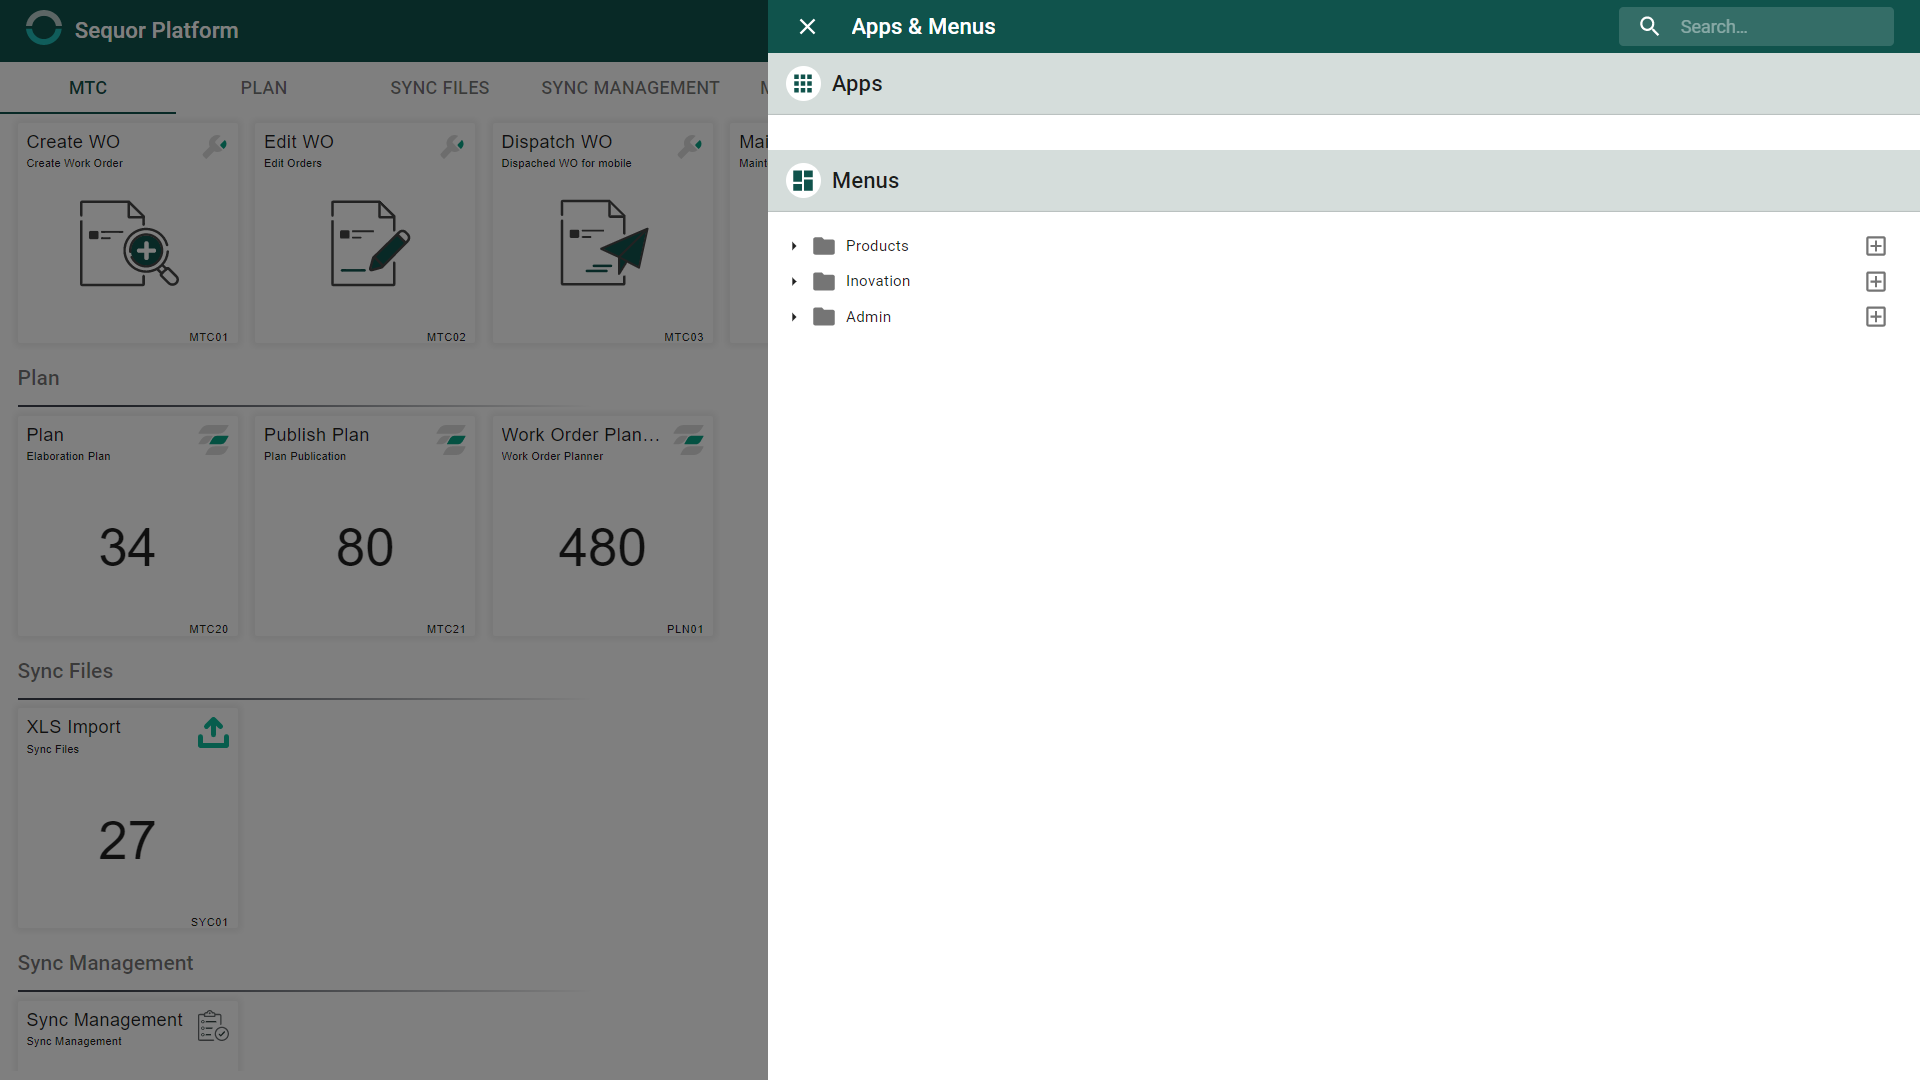Select the Admin menu row
1920x1080 pixels.
point(1343,317)
